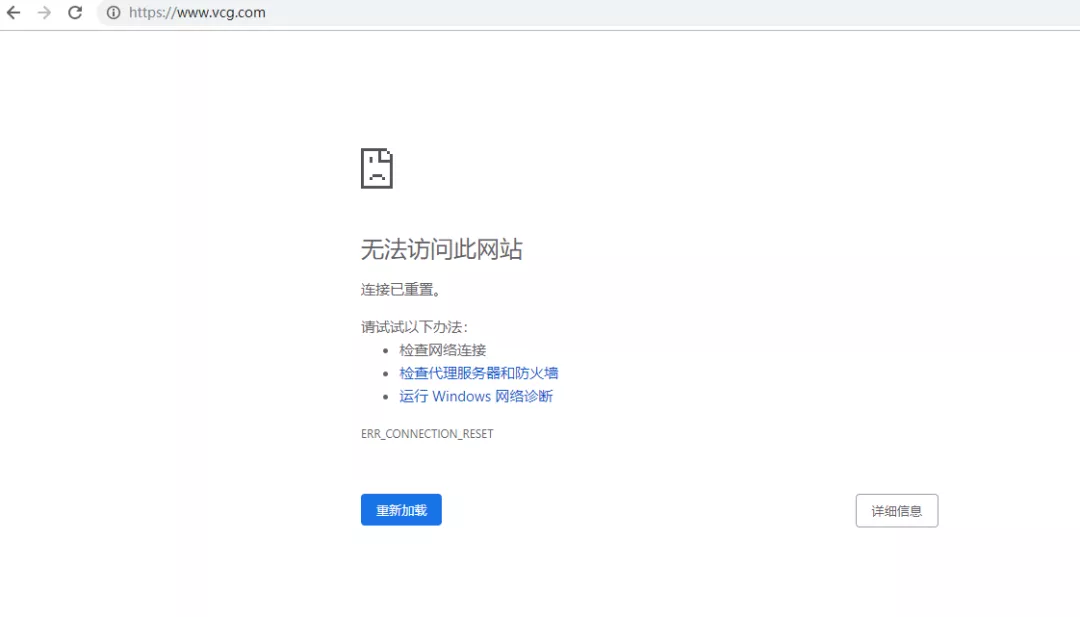Select the www.vcg.com URL in address bar
The height and width of the screenshot is (617, 1080).
[197, 13]
